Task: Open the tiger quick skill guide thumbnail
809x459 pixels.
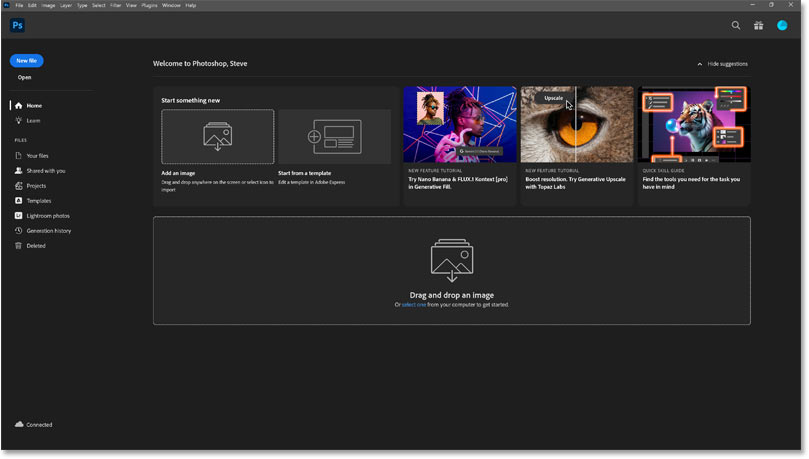Action: click(x=694, y=124)
